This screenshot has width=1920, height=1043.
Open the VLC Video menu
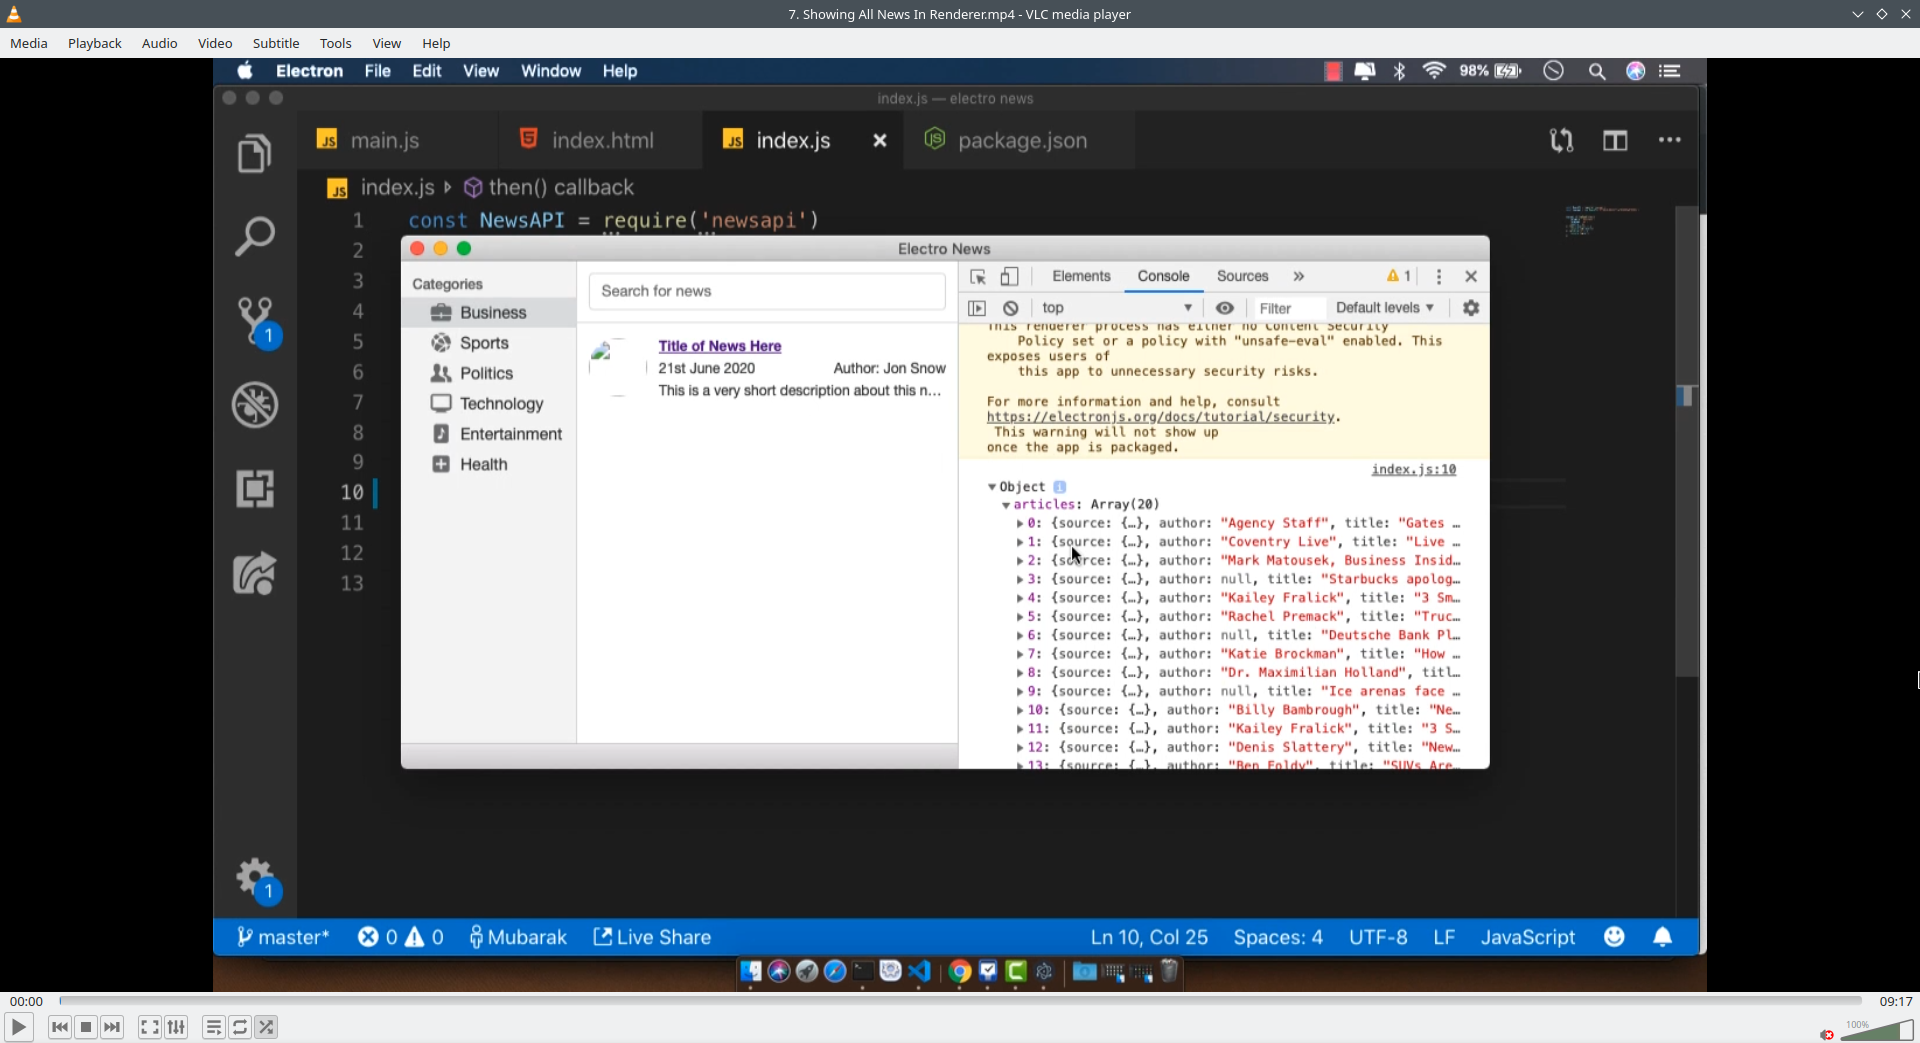click(215, 43)
